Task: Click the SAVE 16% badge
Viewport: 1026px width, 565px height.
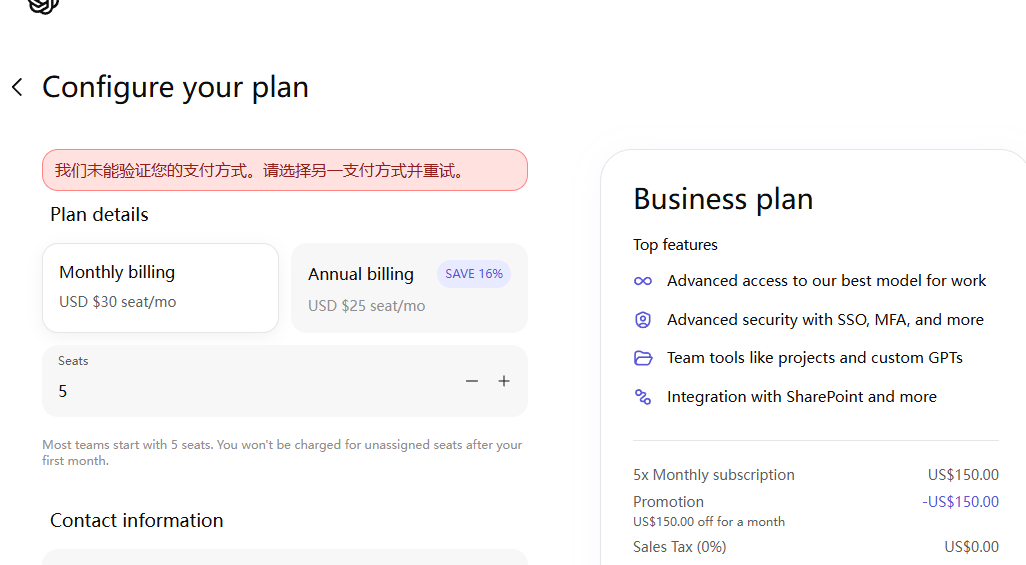Action: point(474,274)
